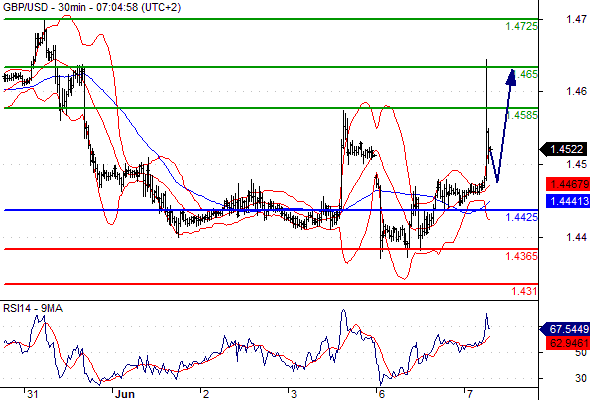Image resolution: width=590 pixels, height=400 pixels.
Task: Click the blue 67.5449 RSI value tag
Action: click(x=564, y=329)
